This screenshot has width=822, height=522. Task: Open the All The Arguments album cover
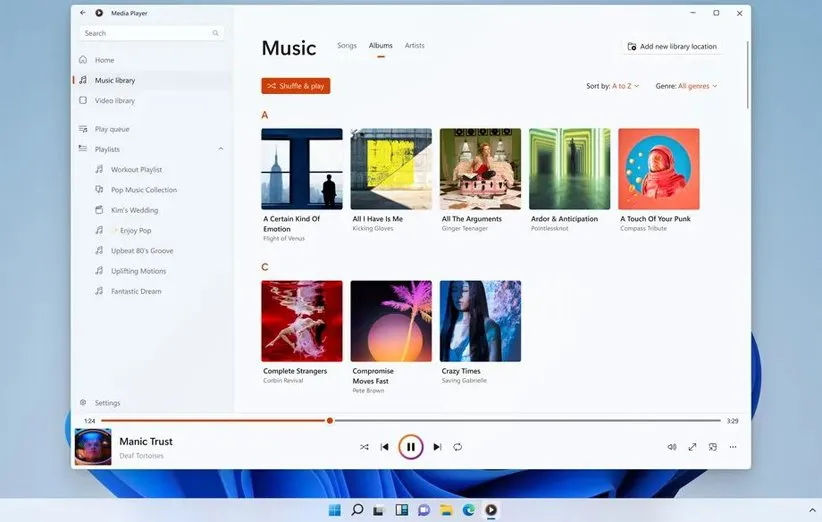tap(480, 169)
